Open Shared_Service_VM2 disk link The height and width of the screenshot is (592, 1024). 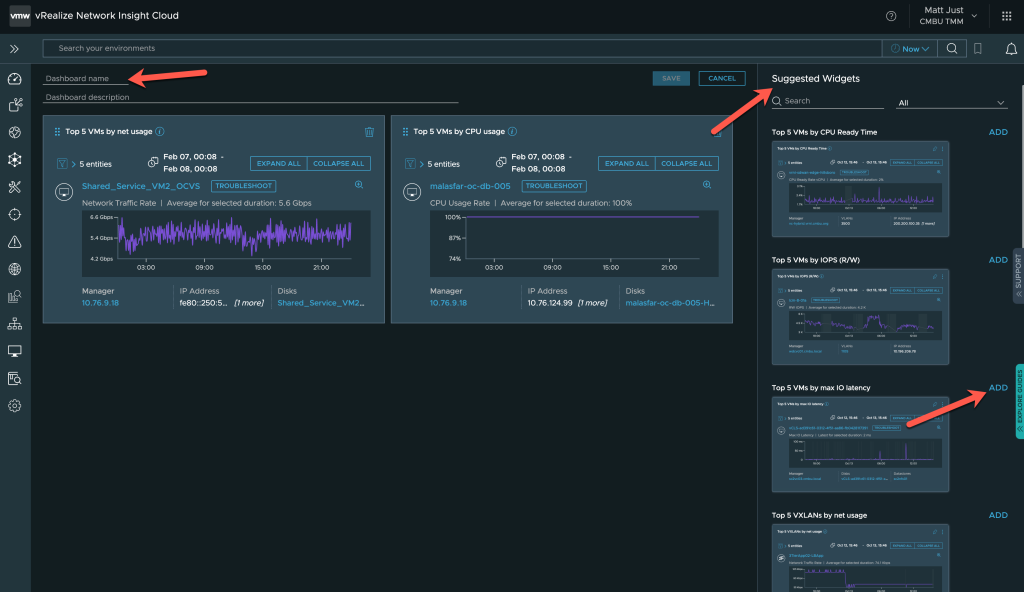click(321, 303)
